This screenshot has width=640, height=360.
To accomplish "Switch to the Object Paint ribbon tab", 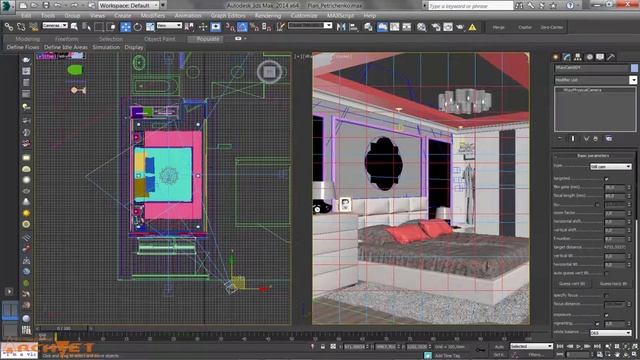I will [160, 39].
